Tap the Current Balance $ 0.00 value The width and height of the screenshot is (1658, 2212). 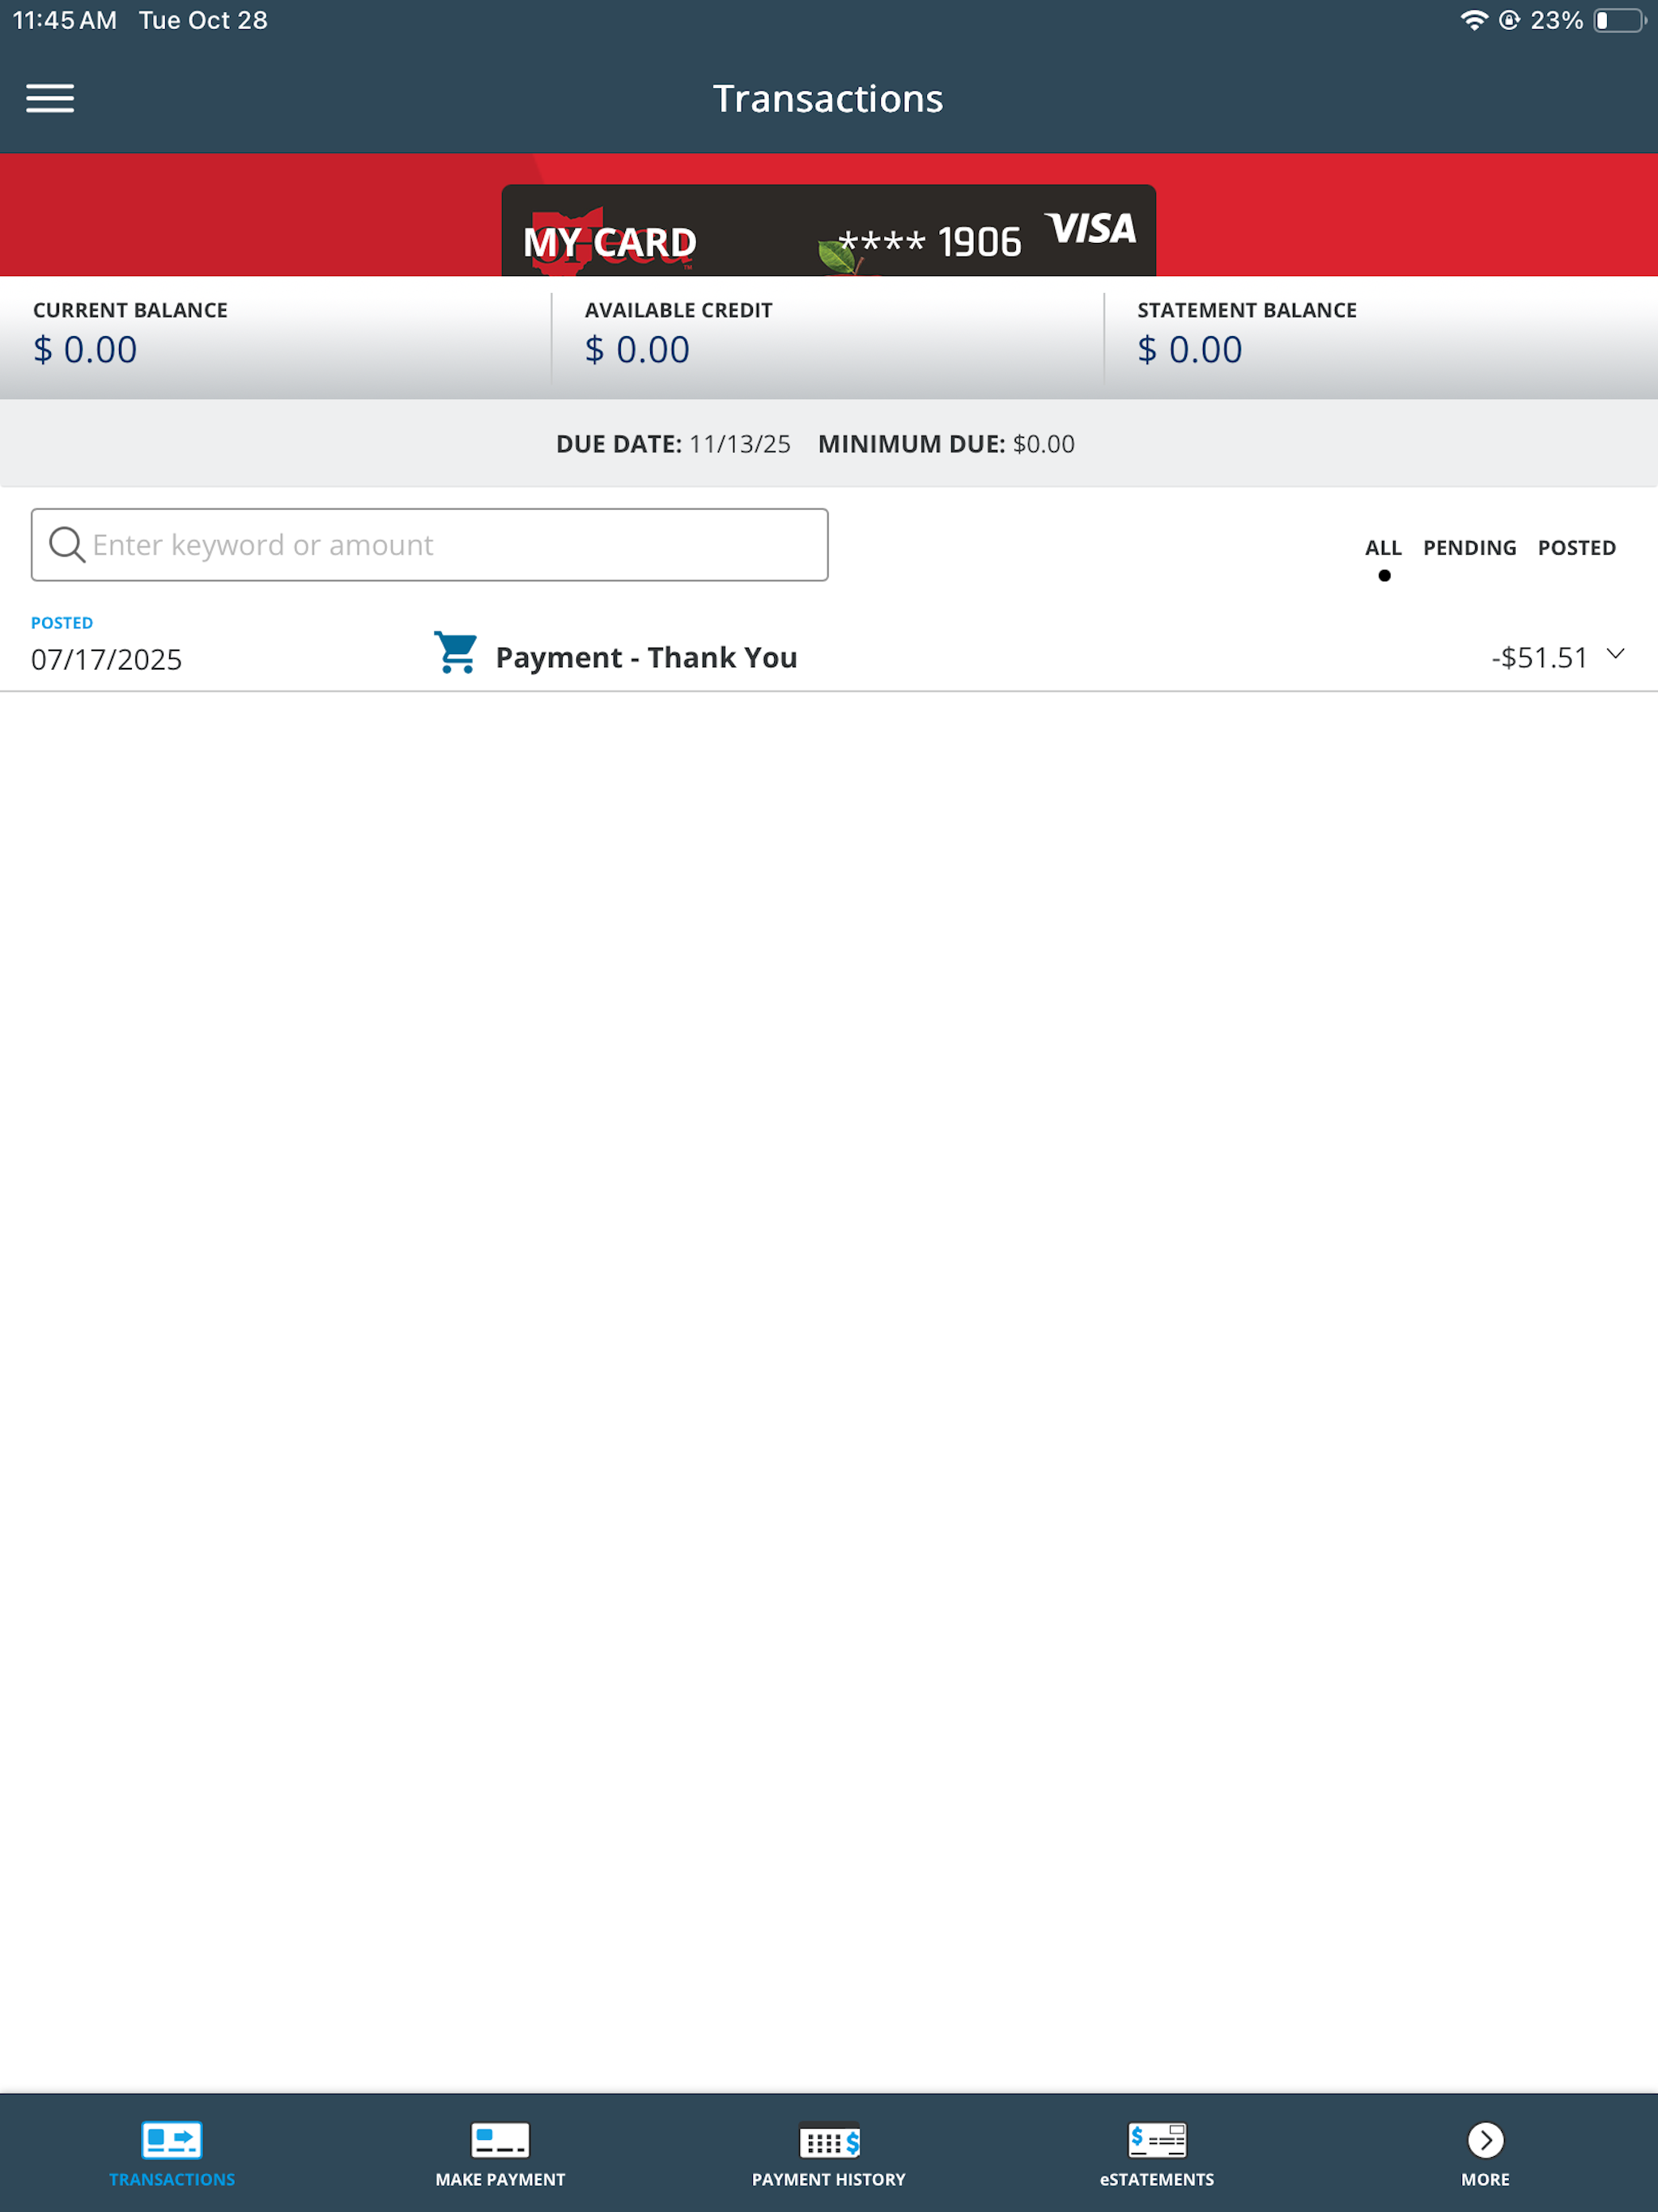click(x=85, y=350)
